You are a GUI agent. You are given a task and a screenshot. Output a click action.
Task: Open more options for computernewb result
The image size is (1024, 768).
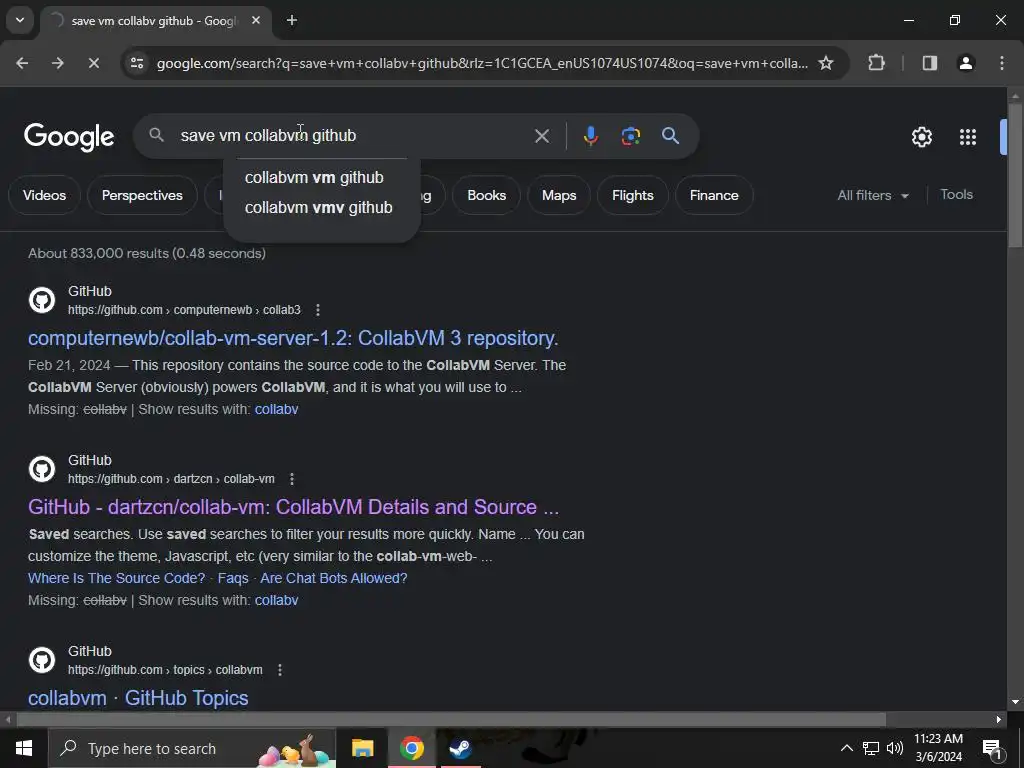point(317,310)
